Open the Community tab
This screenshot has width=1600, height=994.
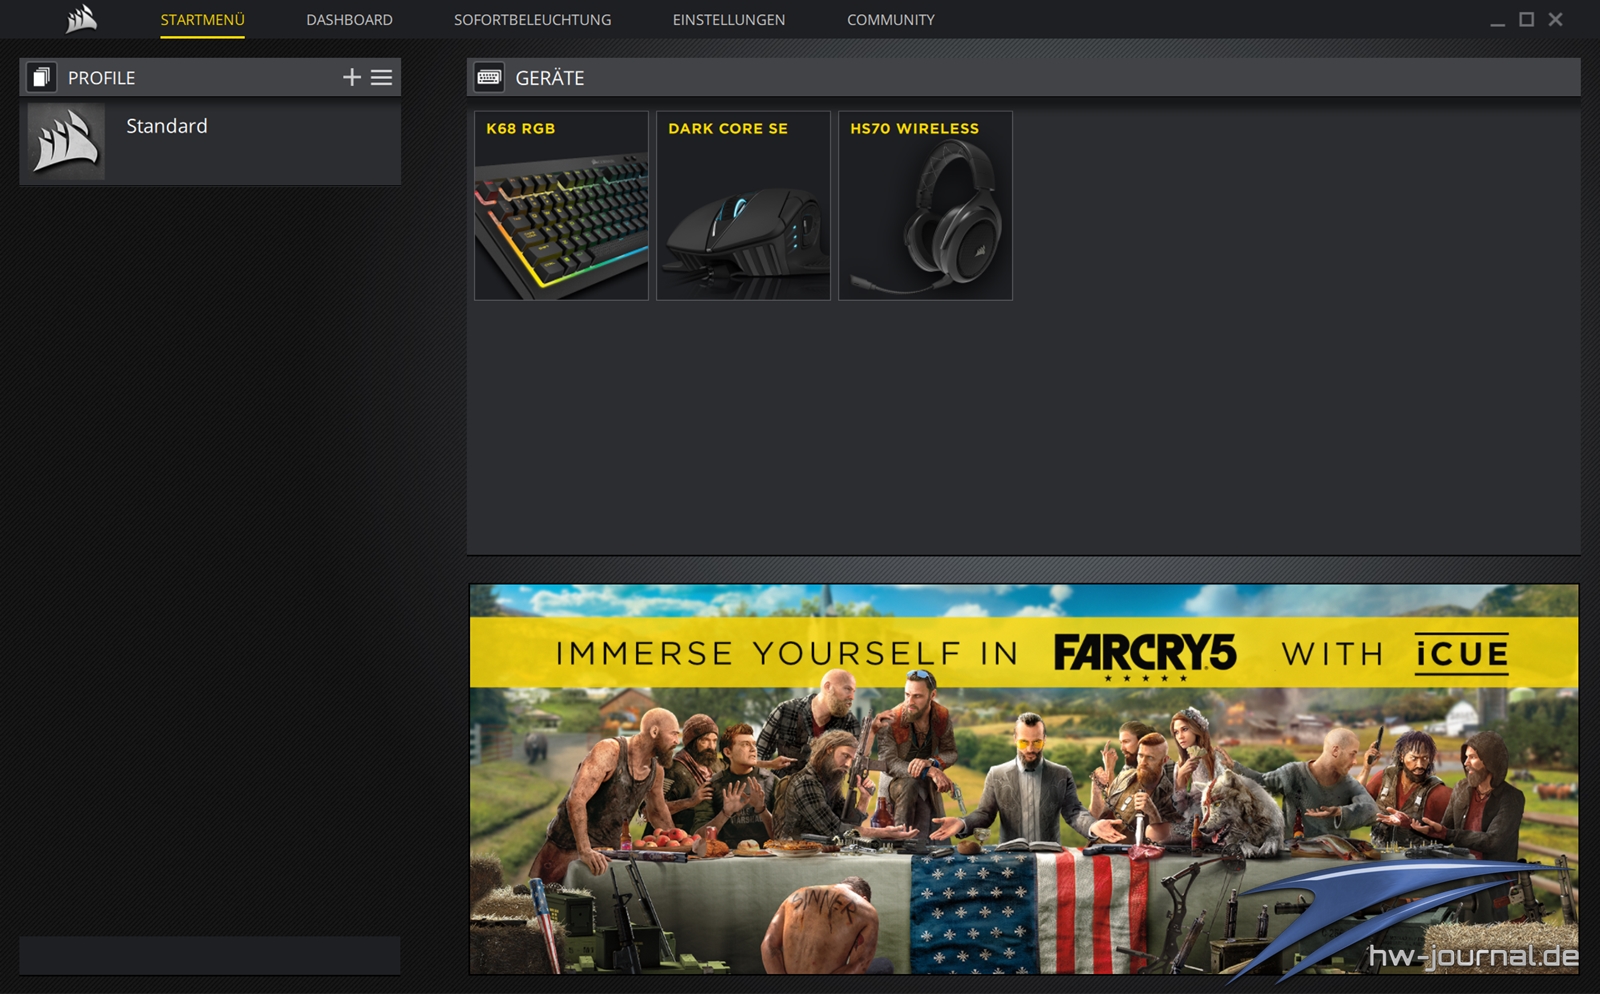tap(891, 20)
